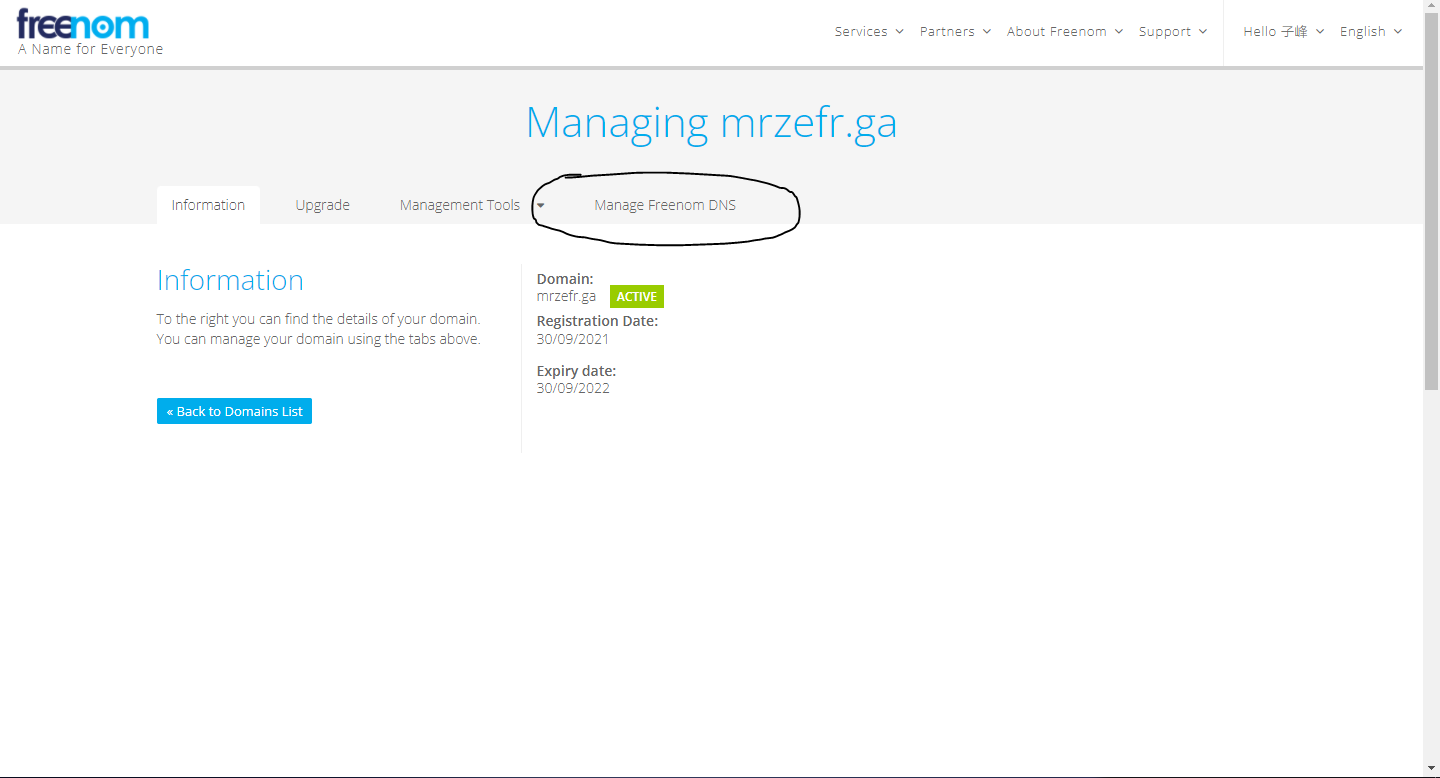Click the Management Tools tab label
Viewport: 1440px width, 778px height.
pos(460,205)
